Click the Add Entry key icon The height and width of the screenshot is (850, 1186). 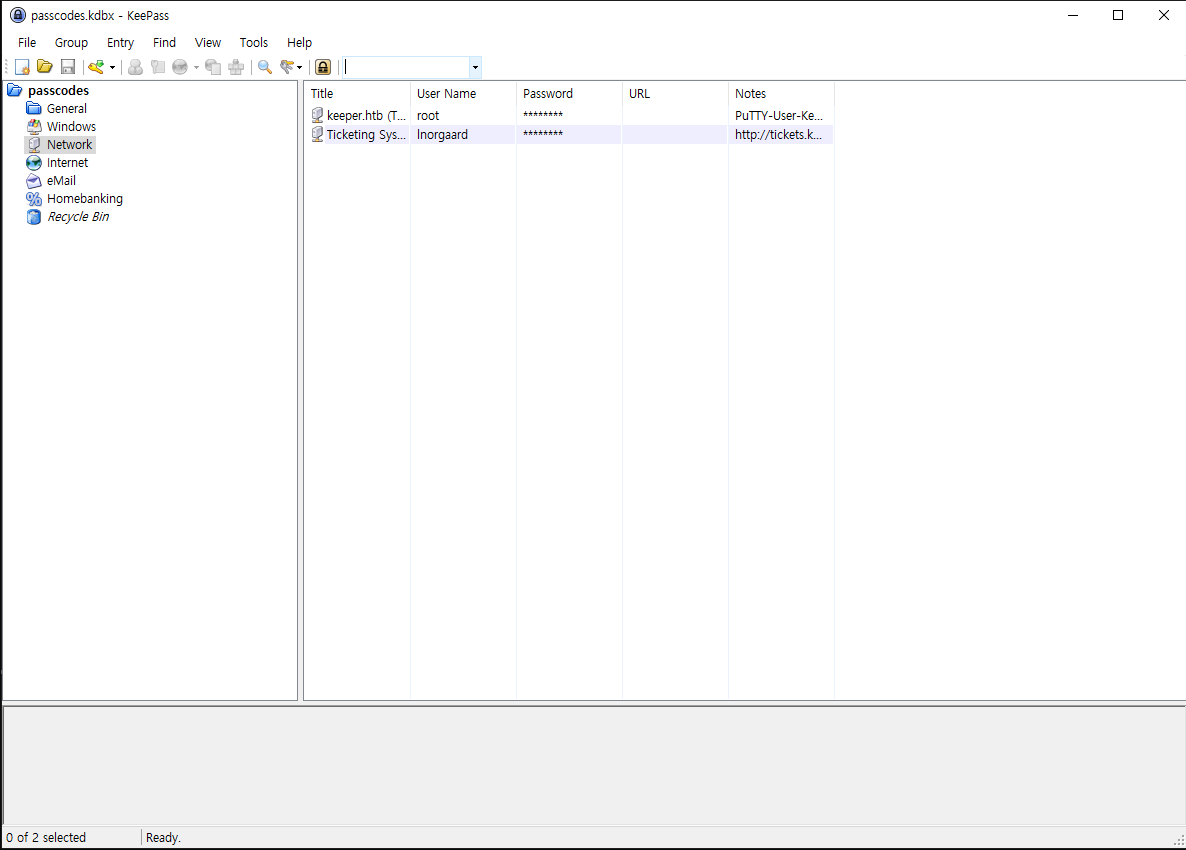click(96, 67)
